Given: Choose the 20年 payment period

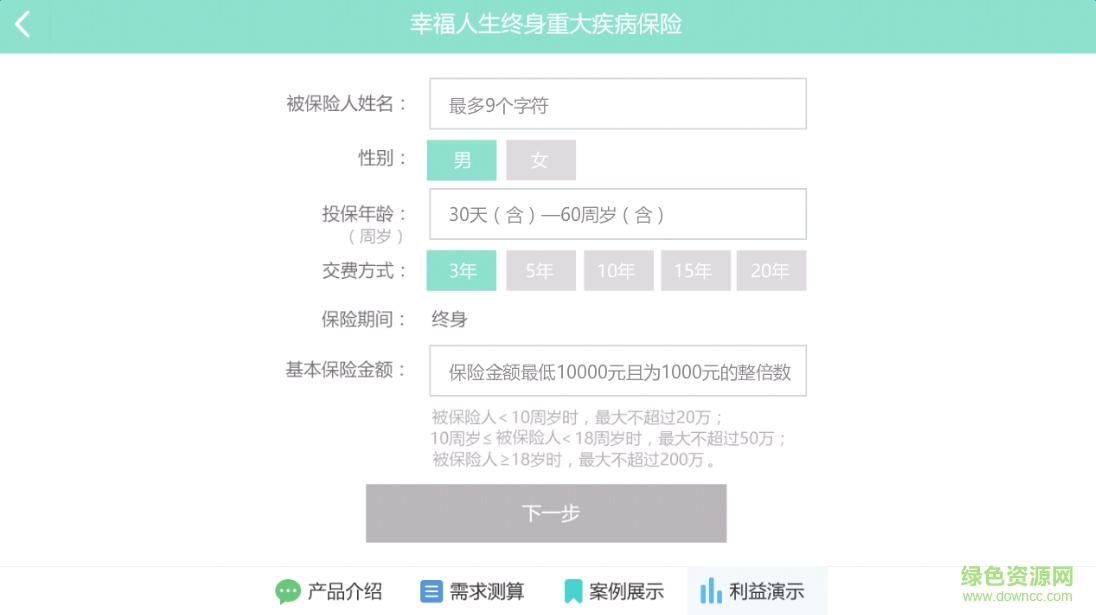Looking at the screenshot, I should click(x=770, y=271).
